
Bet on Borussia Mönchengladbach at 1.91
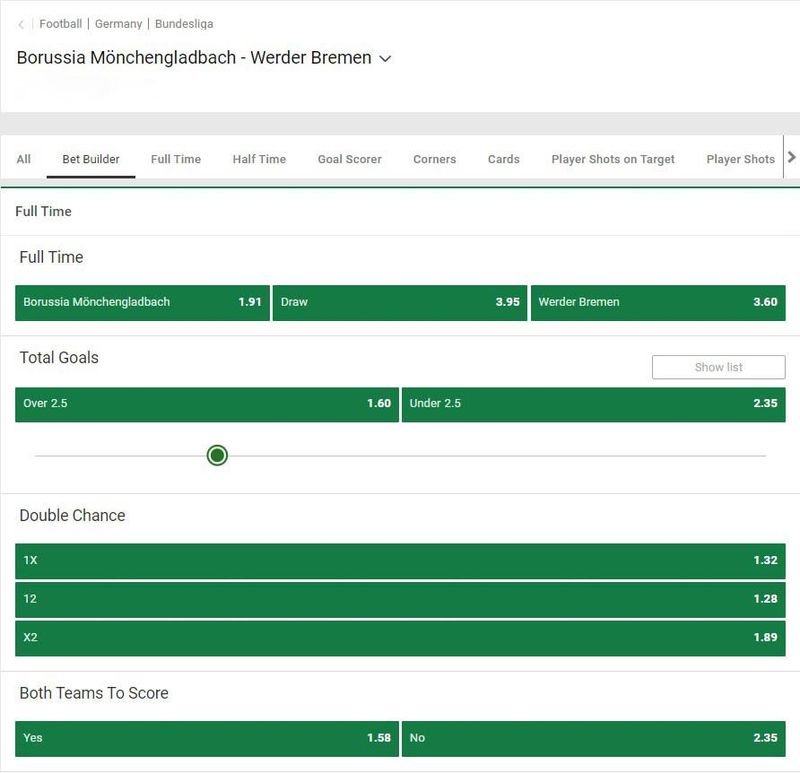pos(142,303)
